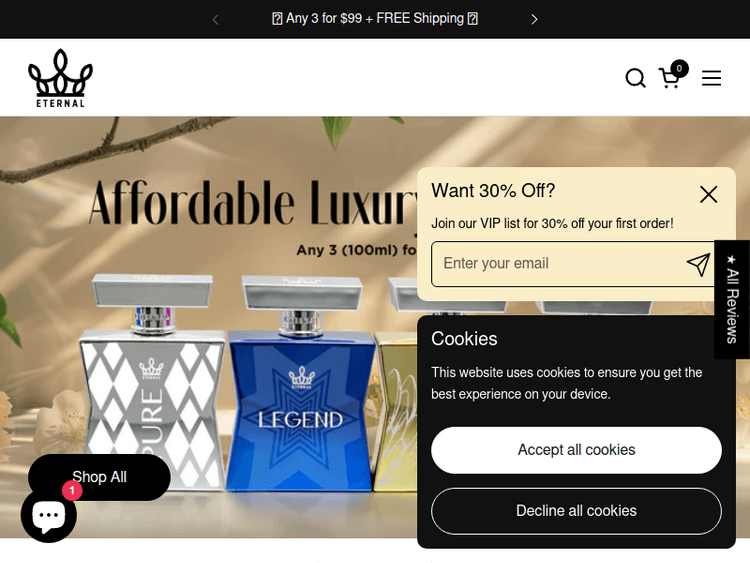Open the search magnifier icon

pos(635,78)
